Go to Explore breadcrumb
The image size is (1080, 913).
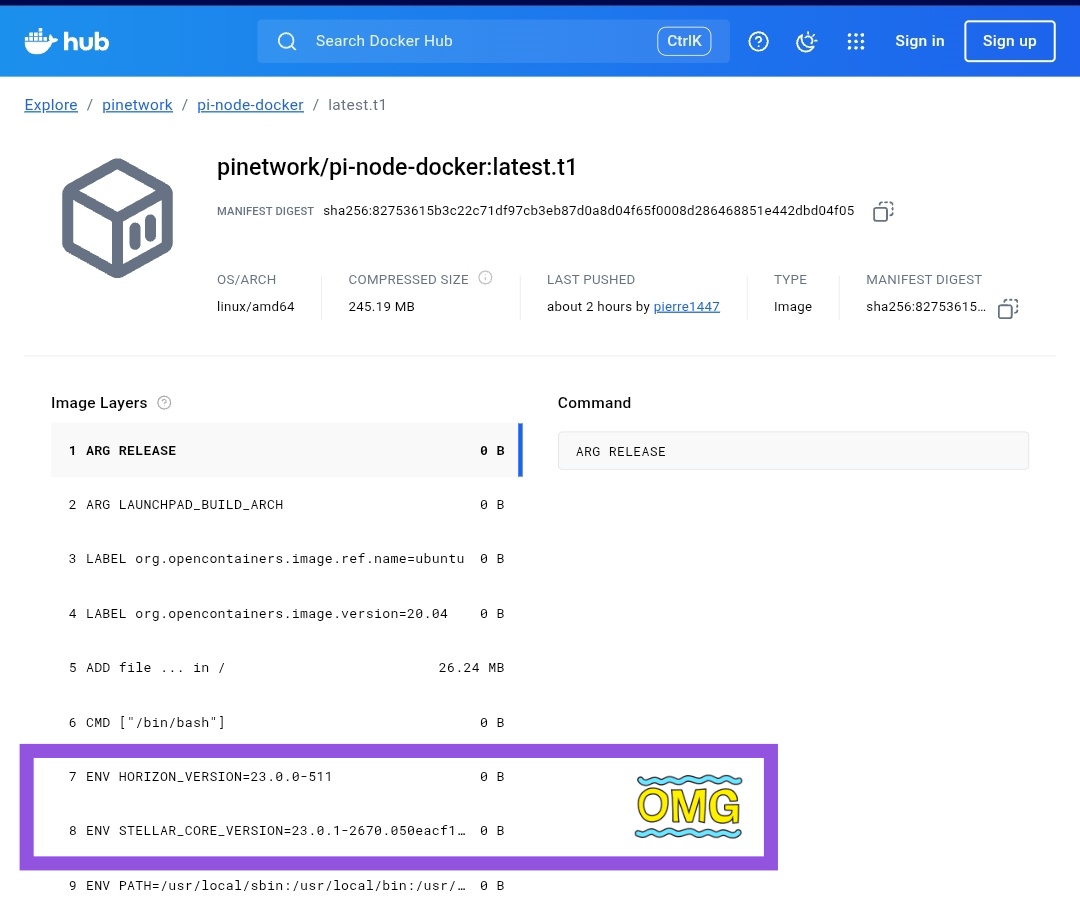coord(51,105)
